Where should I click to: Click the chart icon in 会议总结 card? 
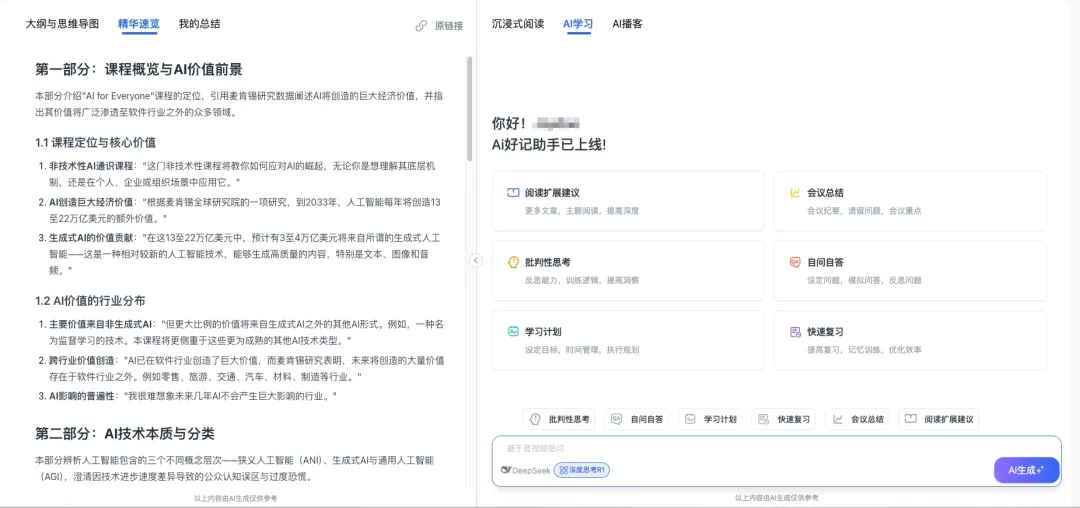pyautogui.click(x=795, y=193)
